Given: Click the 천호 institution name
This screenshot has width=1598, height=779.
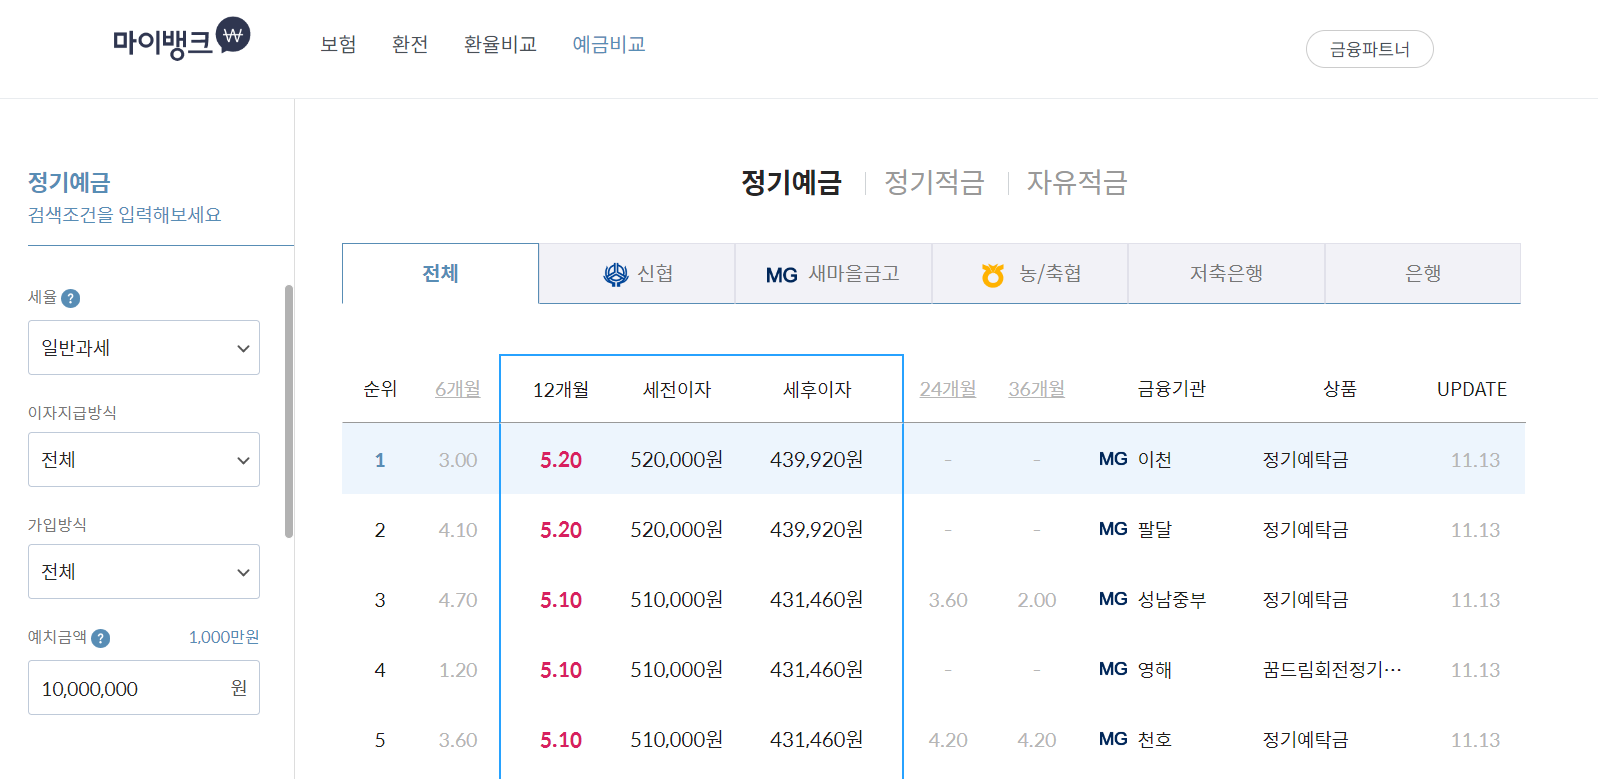Looking at the screenshot, I should [1155, 739].
